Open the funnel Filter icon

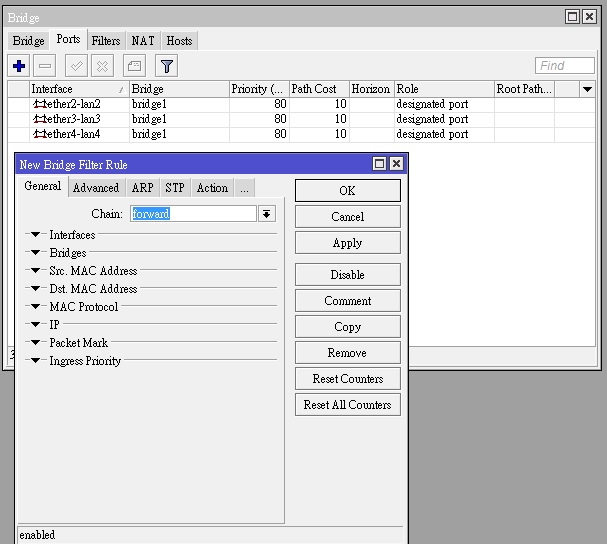166,66
